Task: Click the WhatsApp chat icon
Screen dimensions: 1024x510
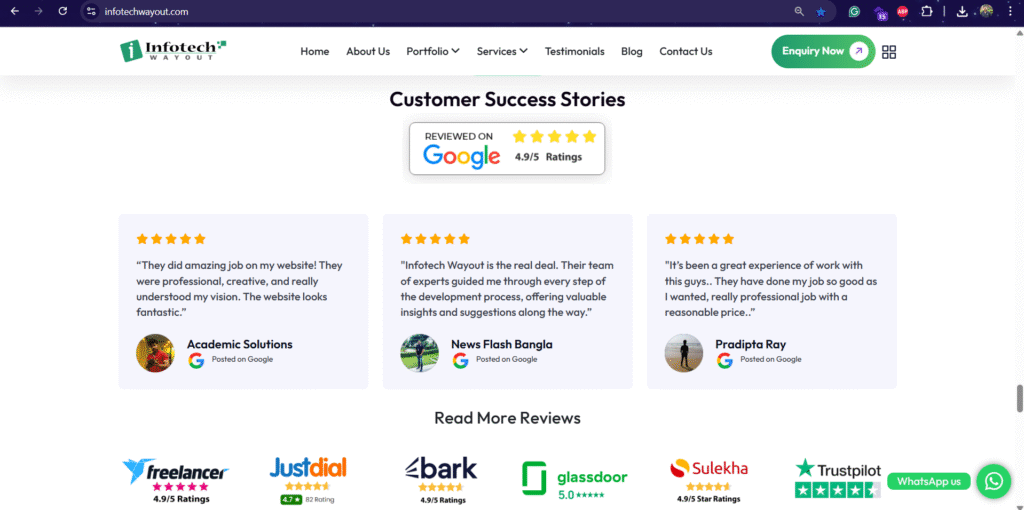Action: point(993,481)
